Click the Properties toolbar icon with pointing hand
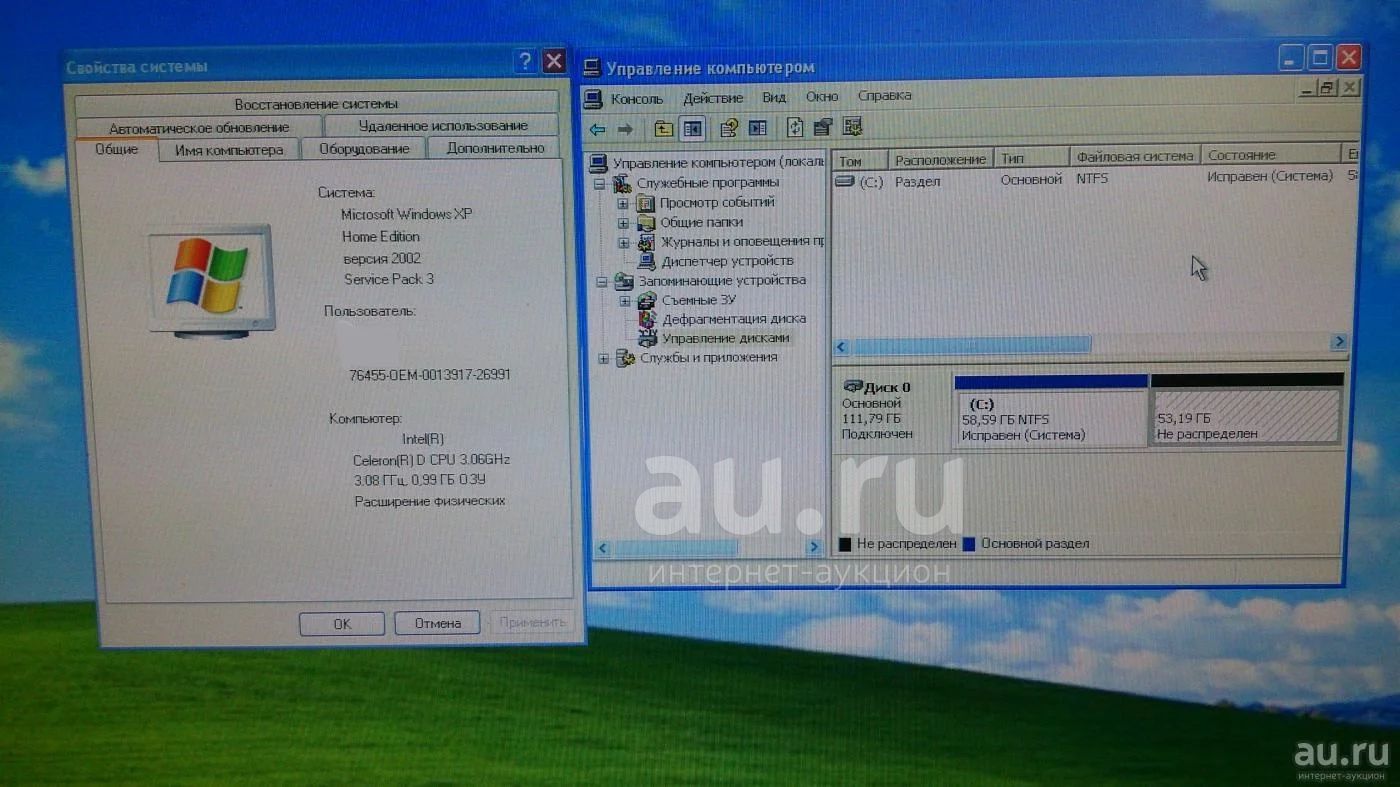This screenshot has height=787, width=1400. point(729,128)
